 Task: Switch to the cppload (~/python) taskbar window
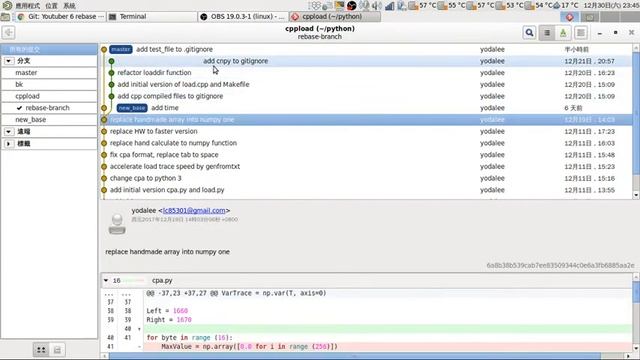335,16
